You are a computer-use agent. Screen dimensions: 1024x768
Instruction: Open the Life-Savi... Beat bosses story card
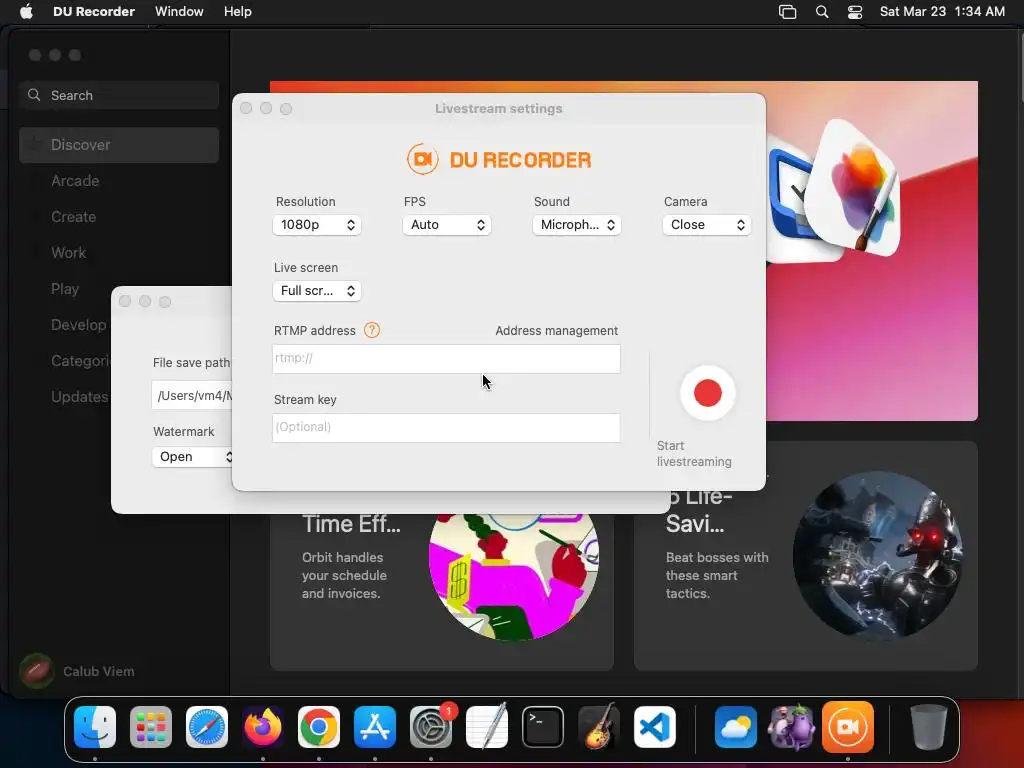point(806,558)
